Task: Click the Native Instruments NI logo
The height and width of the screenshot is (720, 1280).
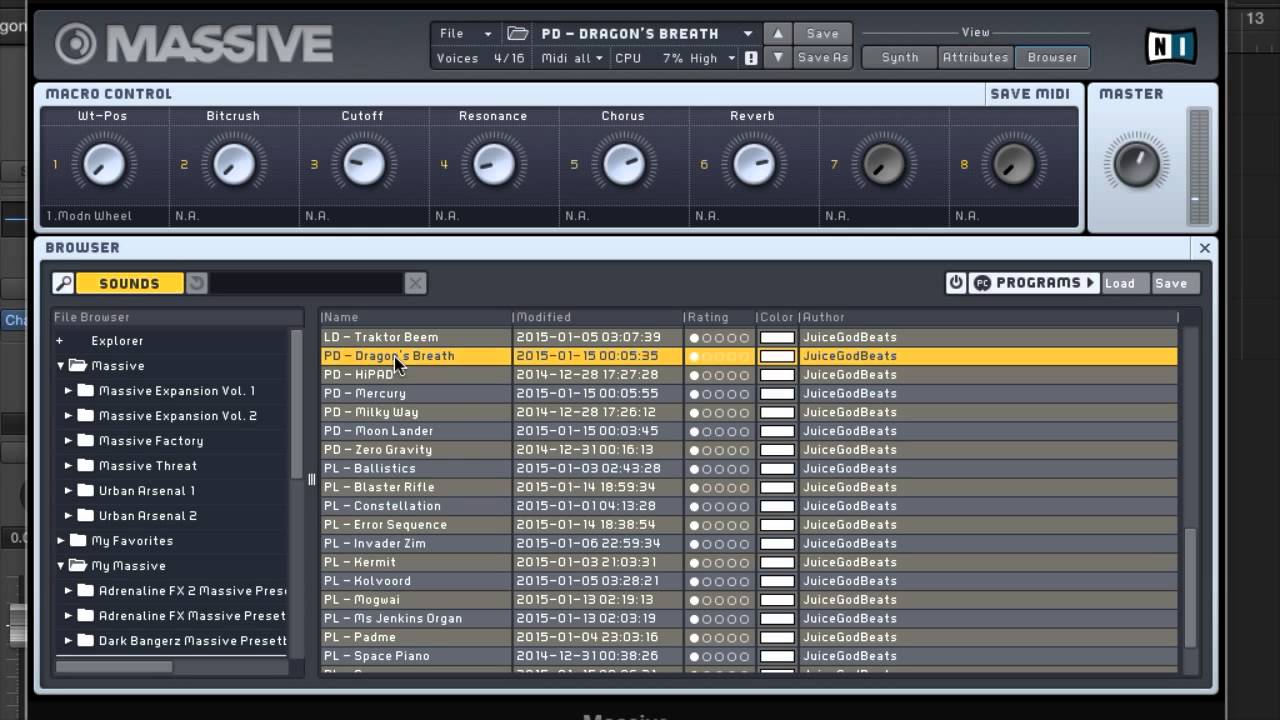Action: click(x=1170, y=46)
